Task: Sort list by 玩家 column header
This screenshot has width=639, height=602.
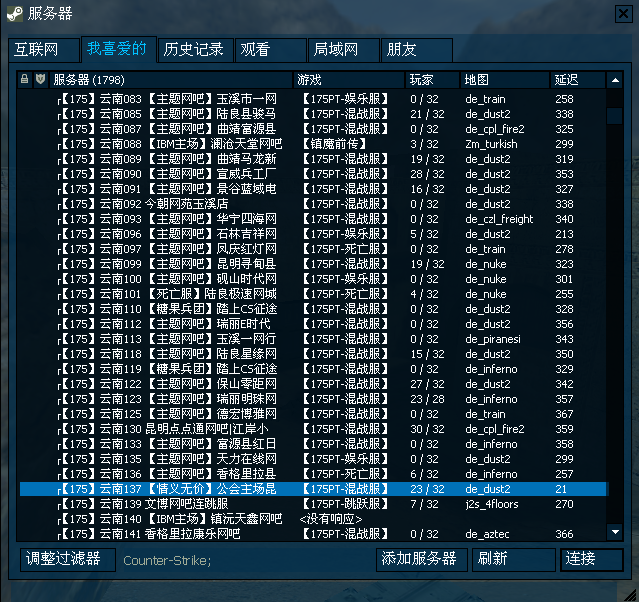Action: (433, 79)
